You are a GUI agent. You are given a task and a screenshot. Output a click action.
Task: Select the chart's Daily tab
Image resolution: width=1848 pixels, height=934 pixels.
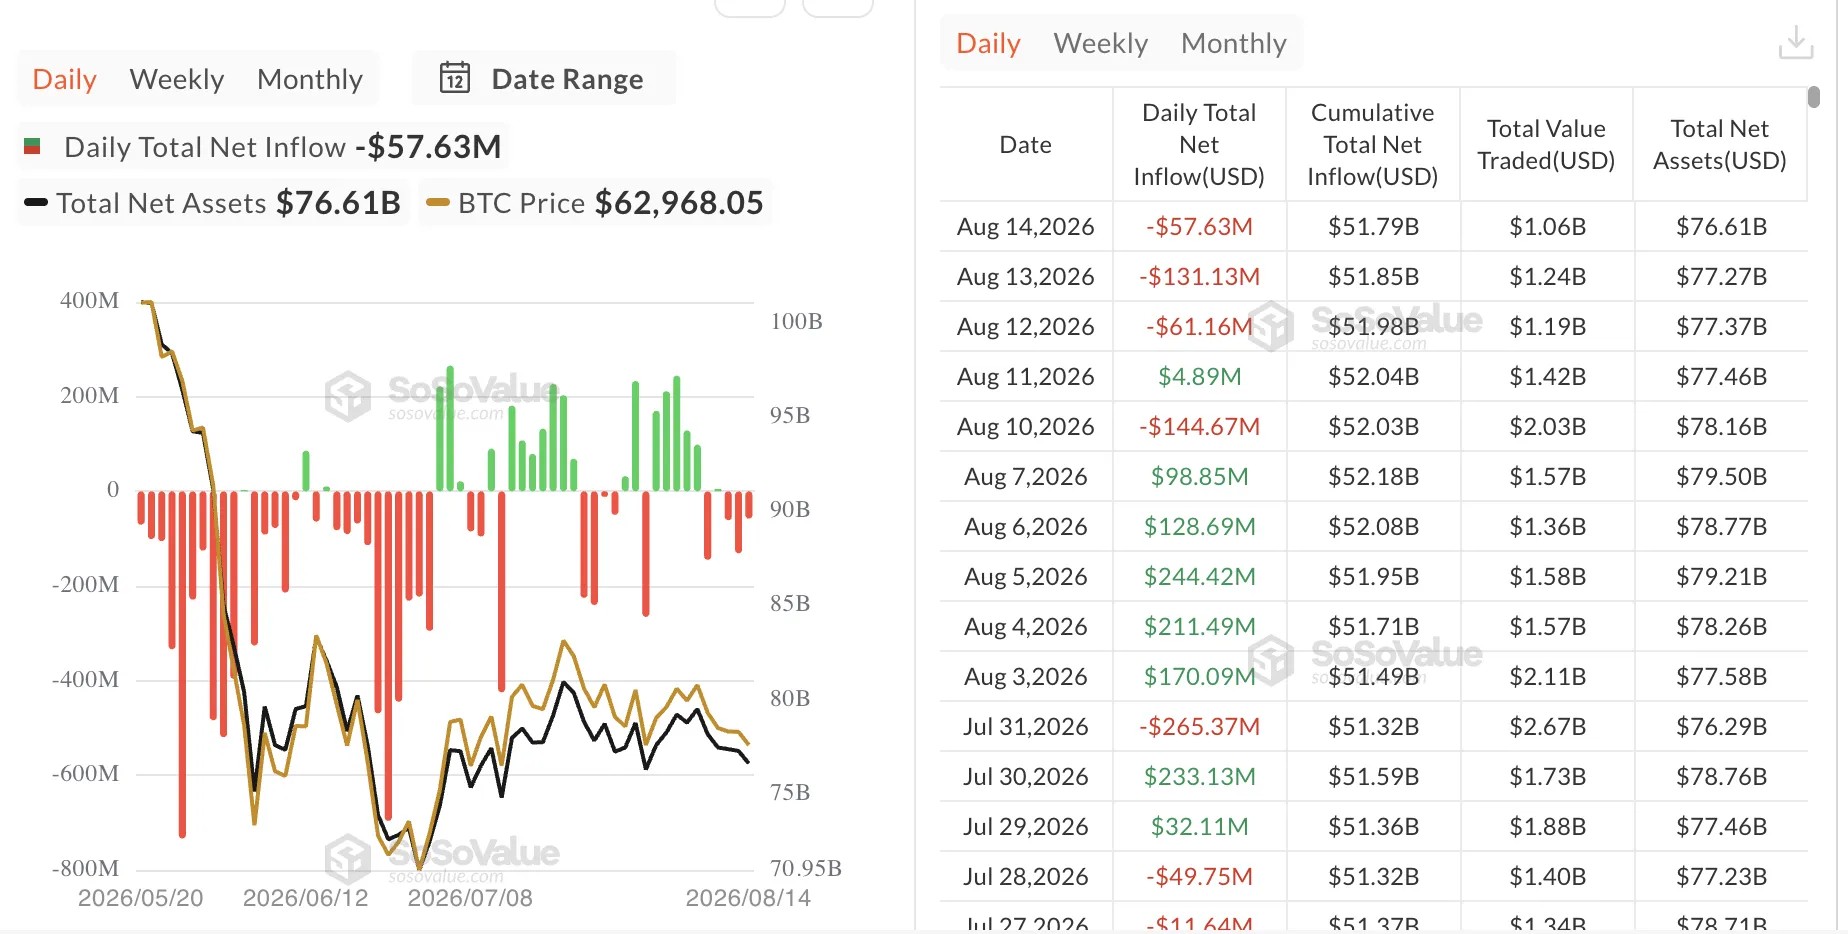pyautogui.click(x=65, y=79)
